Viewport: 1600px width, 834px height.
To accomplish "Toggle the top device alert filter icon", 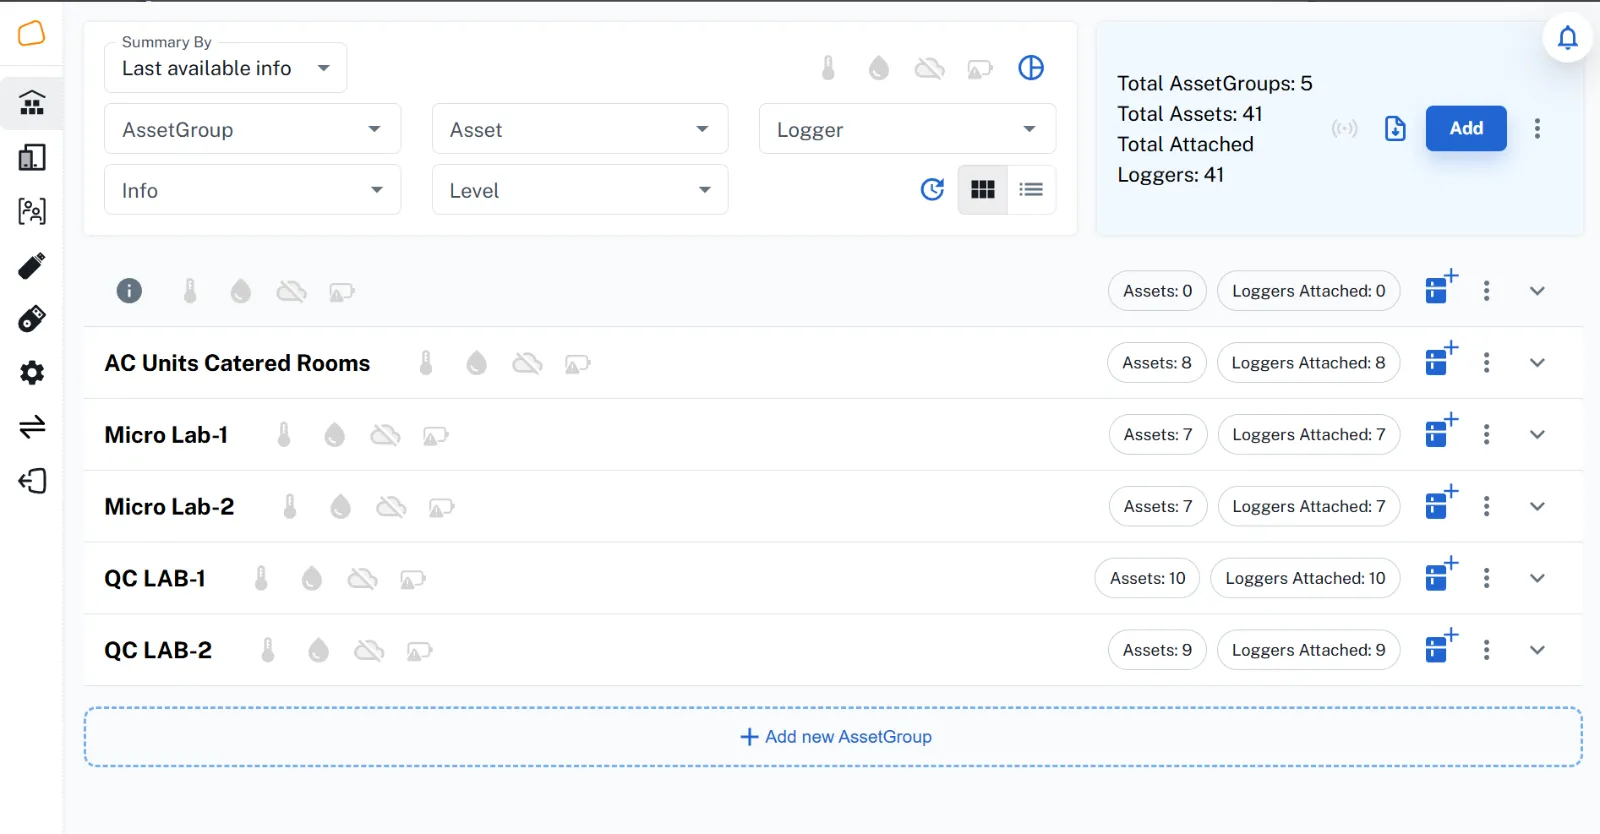I will (980, 69).
